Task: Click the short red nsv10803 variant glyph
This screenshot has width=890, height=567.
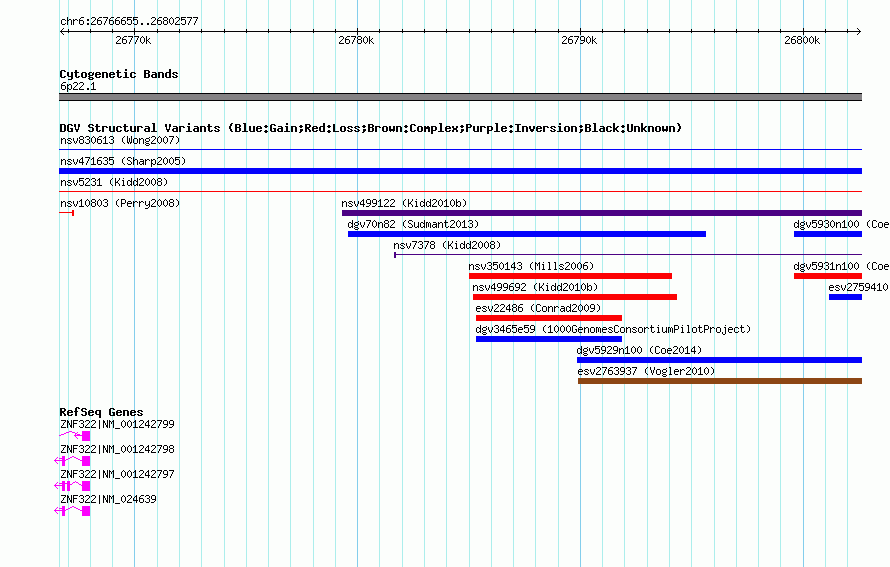Action: point(66,213)
